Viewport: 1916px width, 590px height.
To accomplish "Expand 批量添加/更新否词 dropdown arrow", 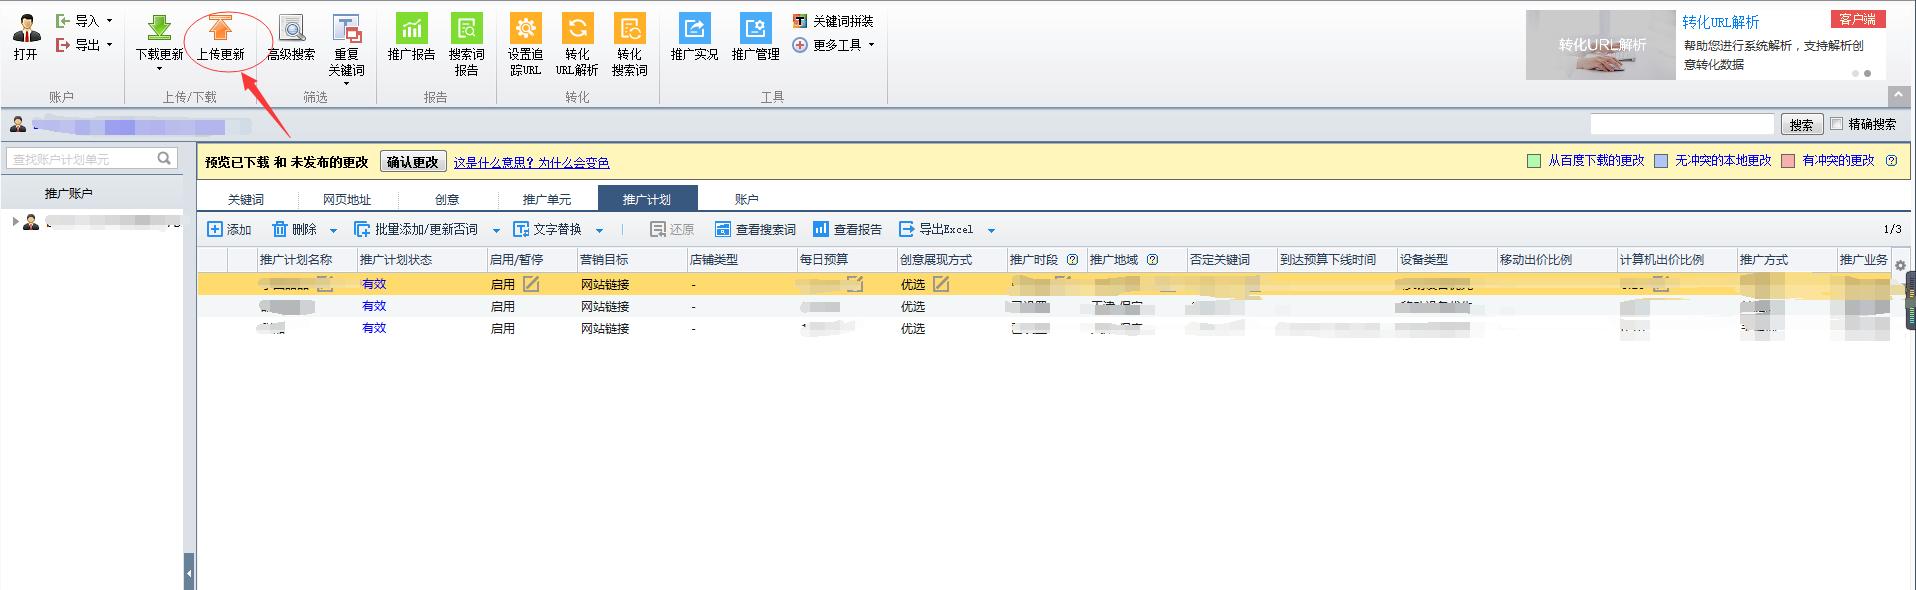I will point(496,231).
